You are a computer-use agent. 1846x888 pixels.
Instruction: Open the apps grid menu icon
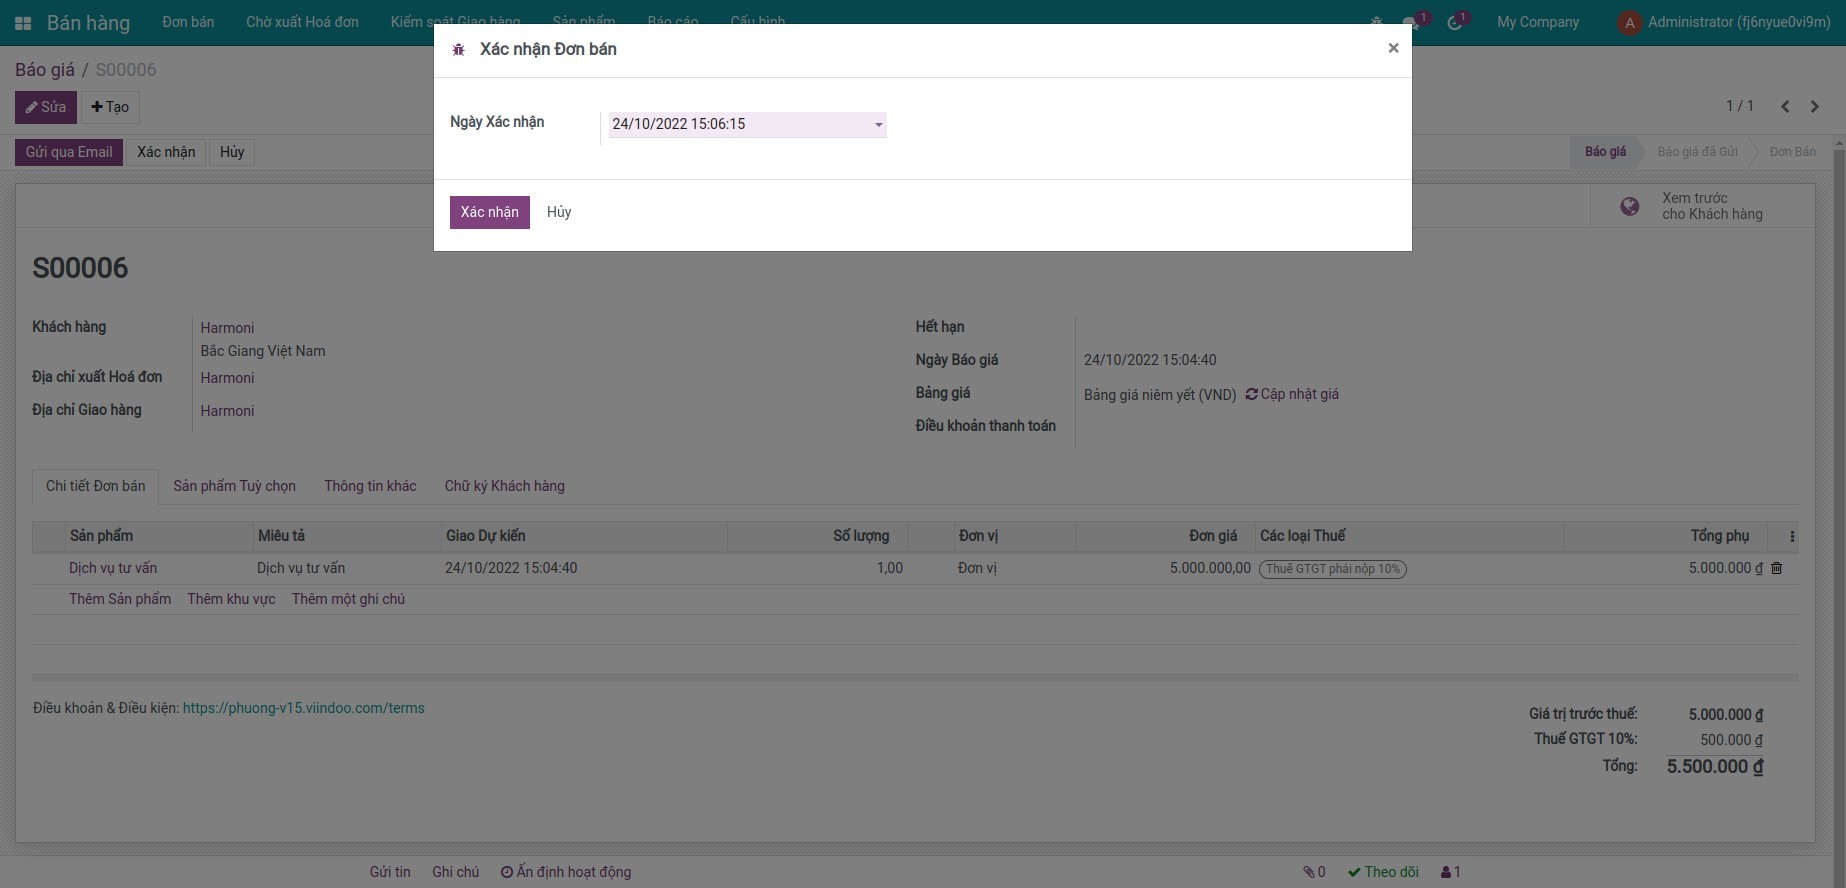23,22
